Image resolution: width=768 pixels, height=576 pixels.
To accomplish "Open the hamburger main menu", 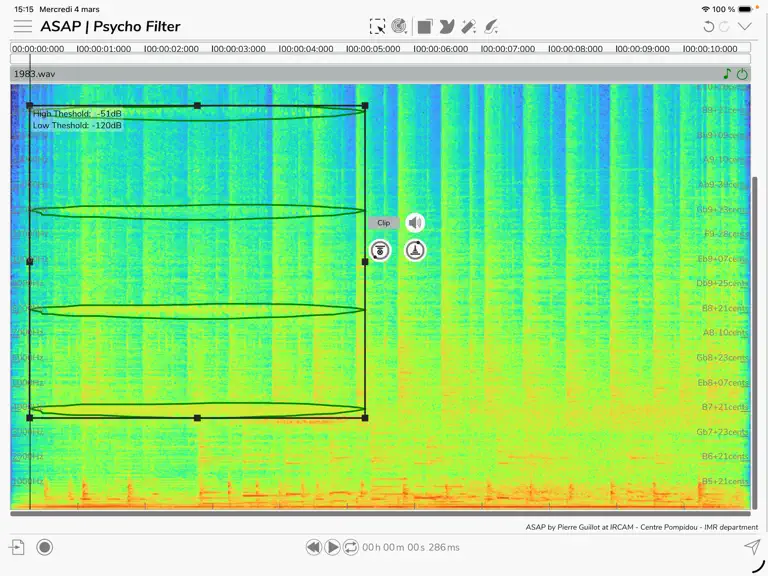I will [x=23, y=26].
